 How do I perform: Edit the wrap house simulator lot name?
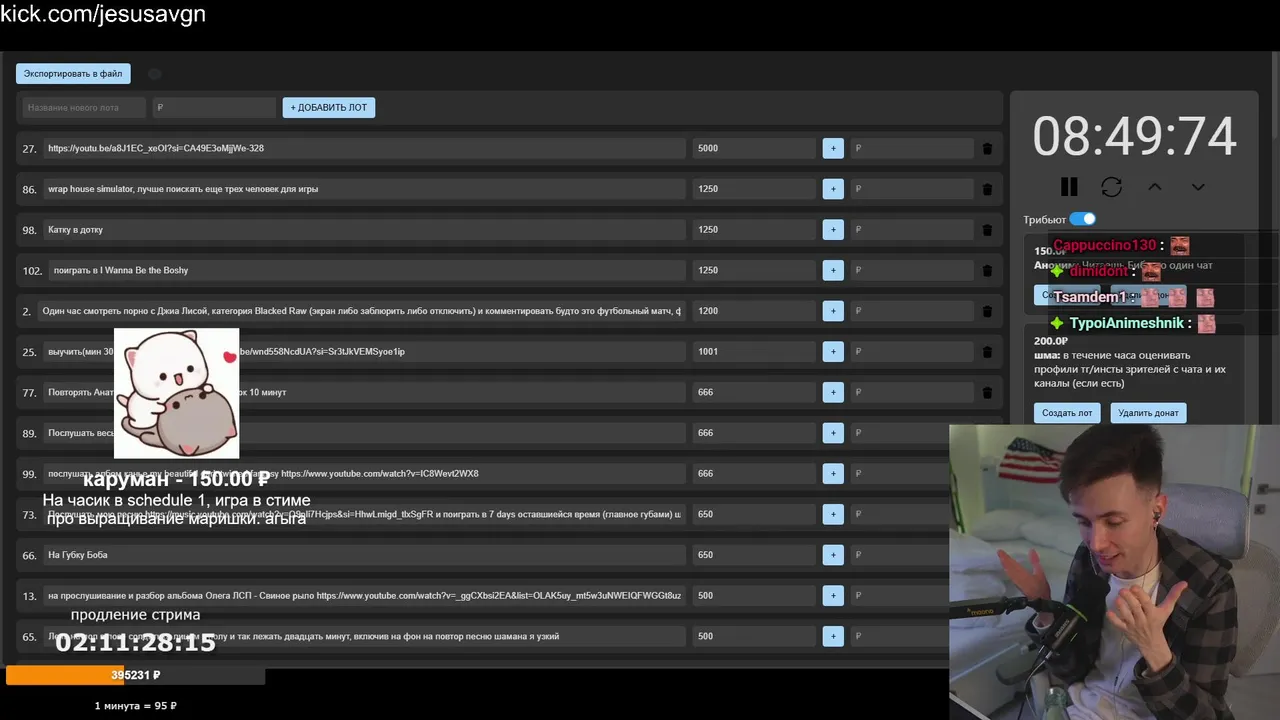(363, 189)
